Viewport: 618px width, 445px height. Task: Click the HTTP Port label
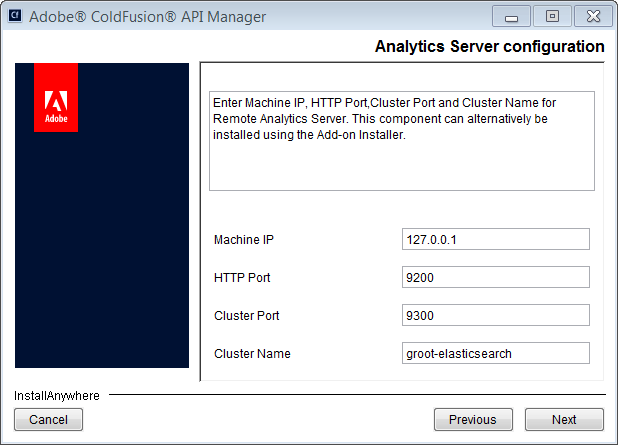point(242,278)
